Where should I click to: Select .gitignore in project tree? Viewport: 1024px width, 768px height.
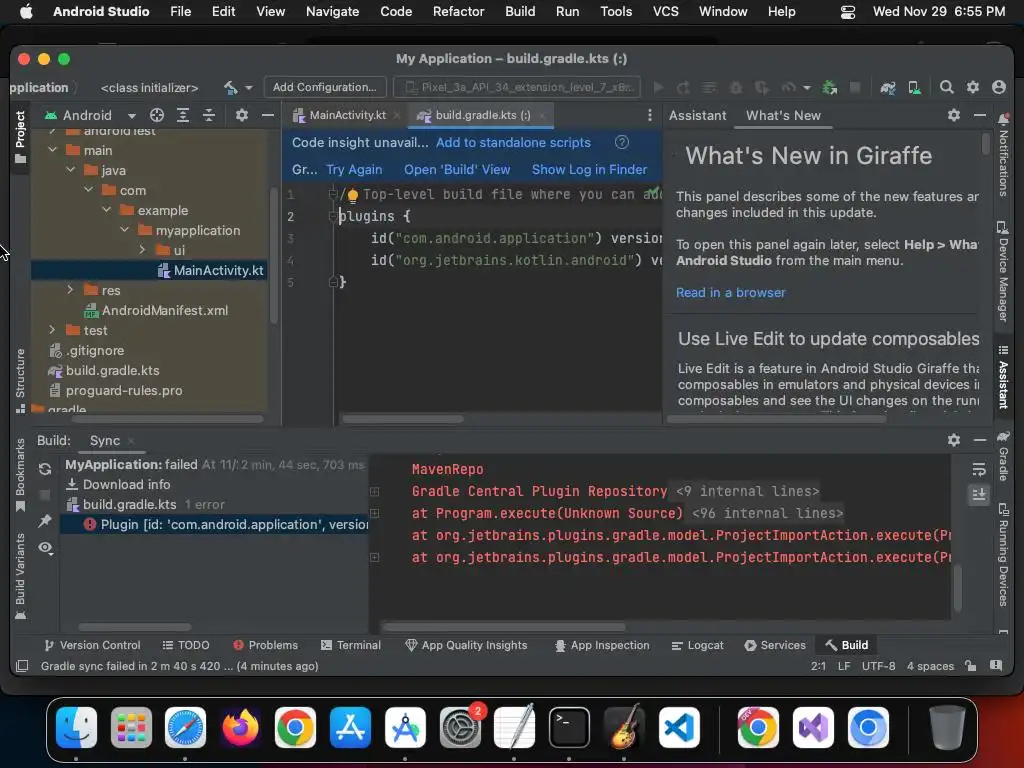(x=86, y=351)
